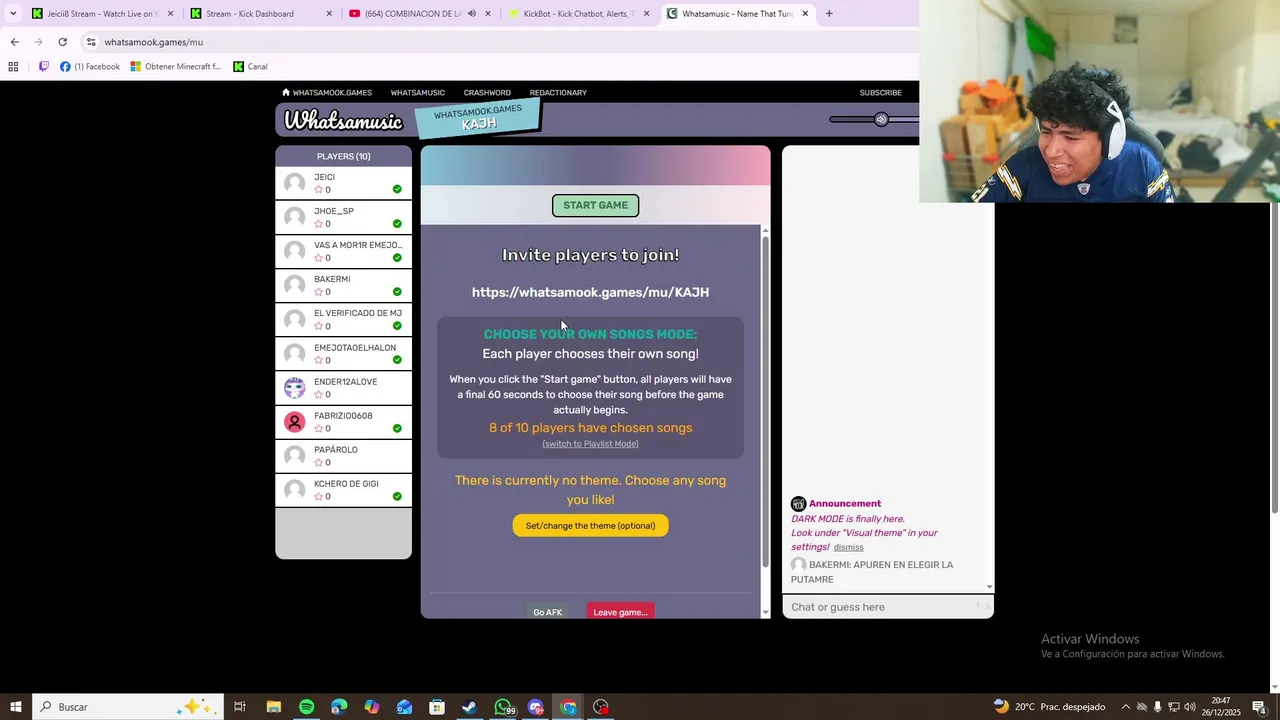Open site info icon in address bar
The width and height of the screenshot is (1280, 720).
click(x=91, y=42)
